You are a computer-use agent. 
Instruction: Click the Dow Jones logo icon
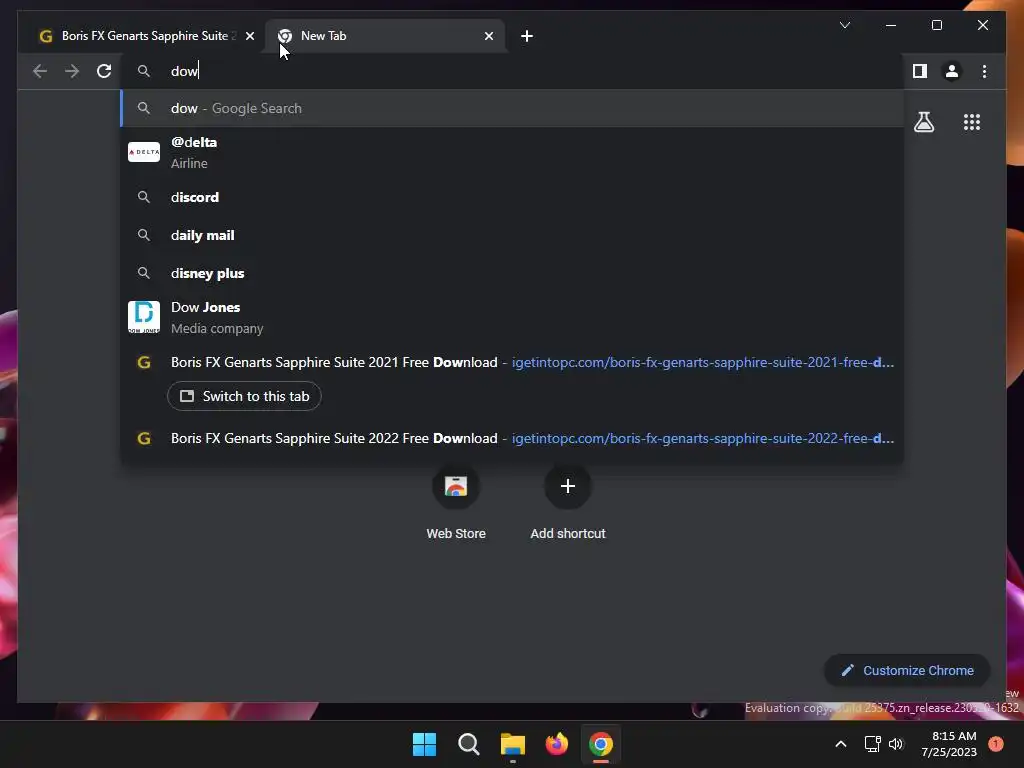point(144,317)
